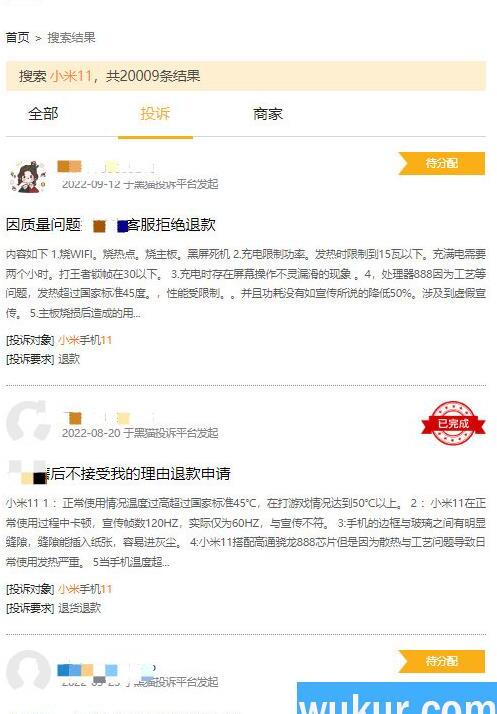Click 小米手机11 target in first complaint
This screenshot has width=497, height=714.
pos(85,340)
